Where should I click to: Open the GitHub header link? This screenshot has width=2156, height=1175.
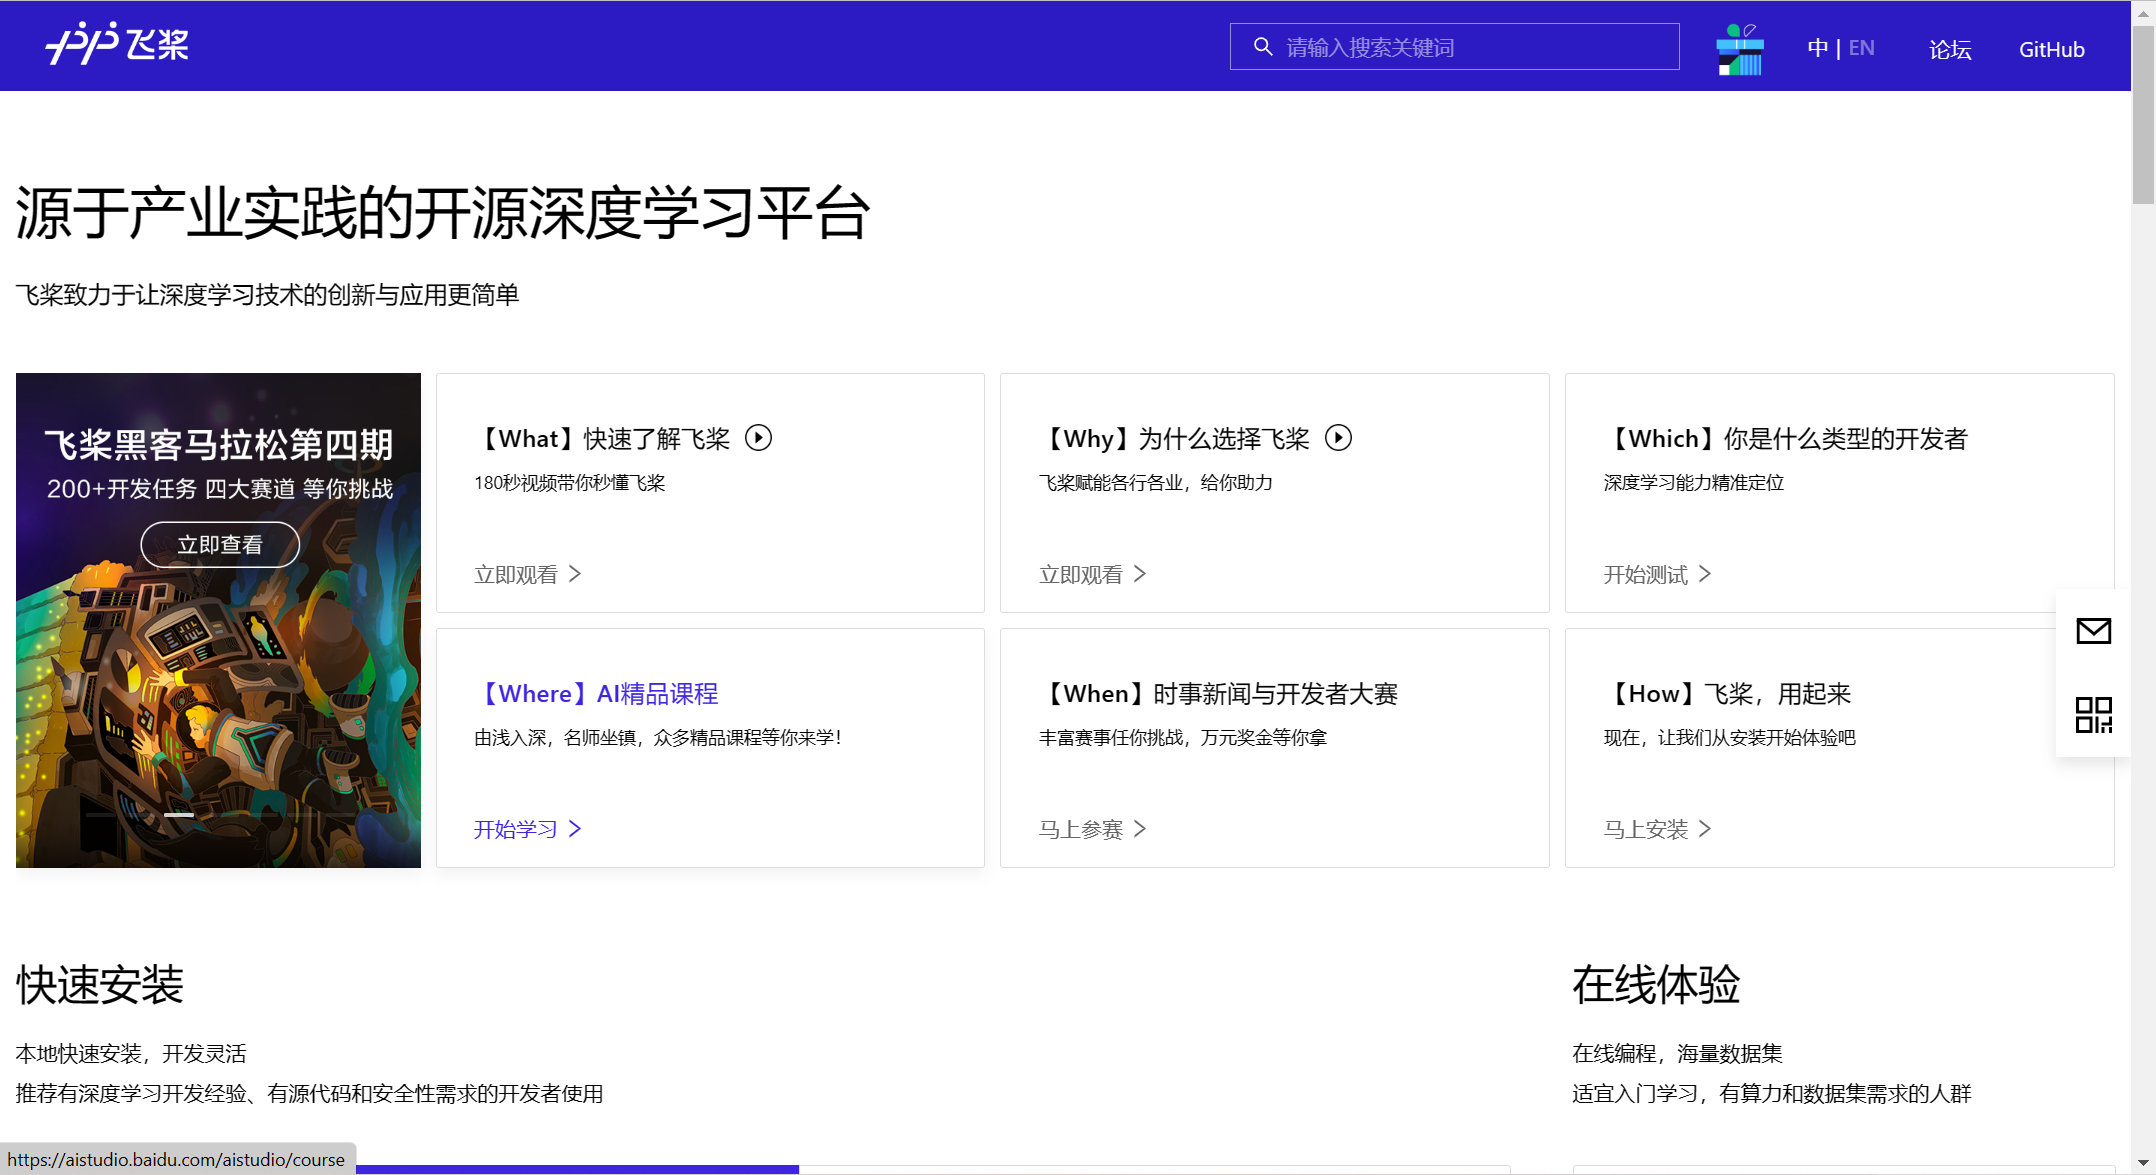pyautogui.click(x=2051, y=49)
